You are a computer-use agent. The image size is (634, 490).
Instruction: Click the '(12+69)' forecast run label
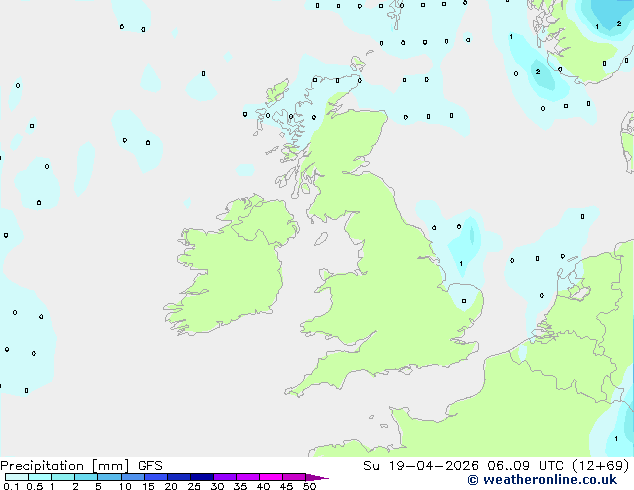click(601, 466)
